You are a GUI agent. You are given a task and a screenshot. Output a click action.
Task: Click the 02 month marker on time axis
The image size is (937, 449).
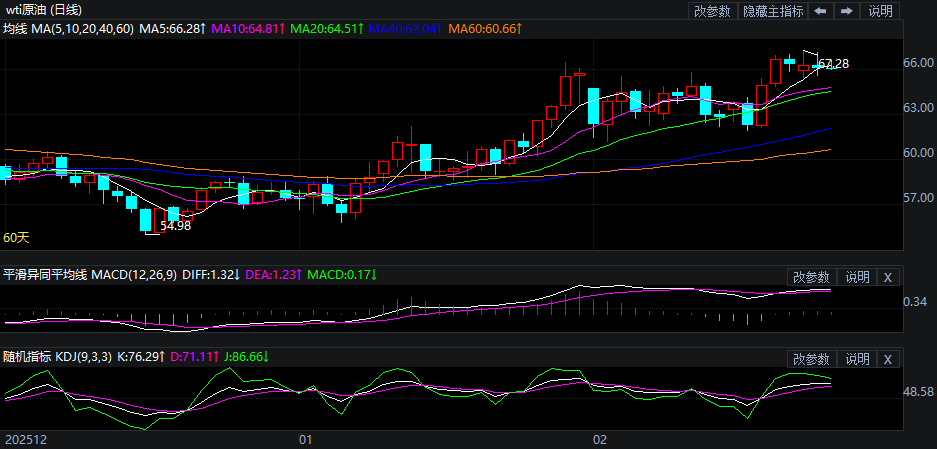600,439
